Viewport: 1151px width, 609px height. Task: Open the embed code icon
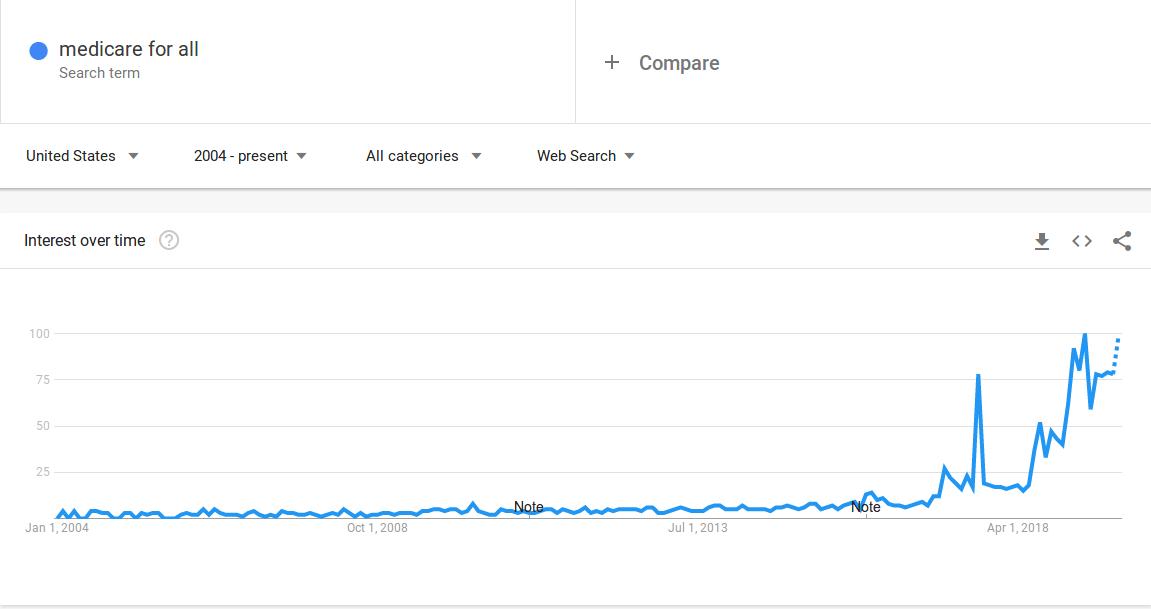click(1082, 241)
